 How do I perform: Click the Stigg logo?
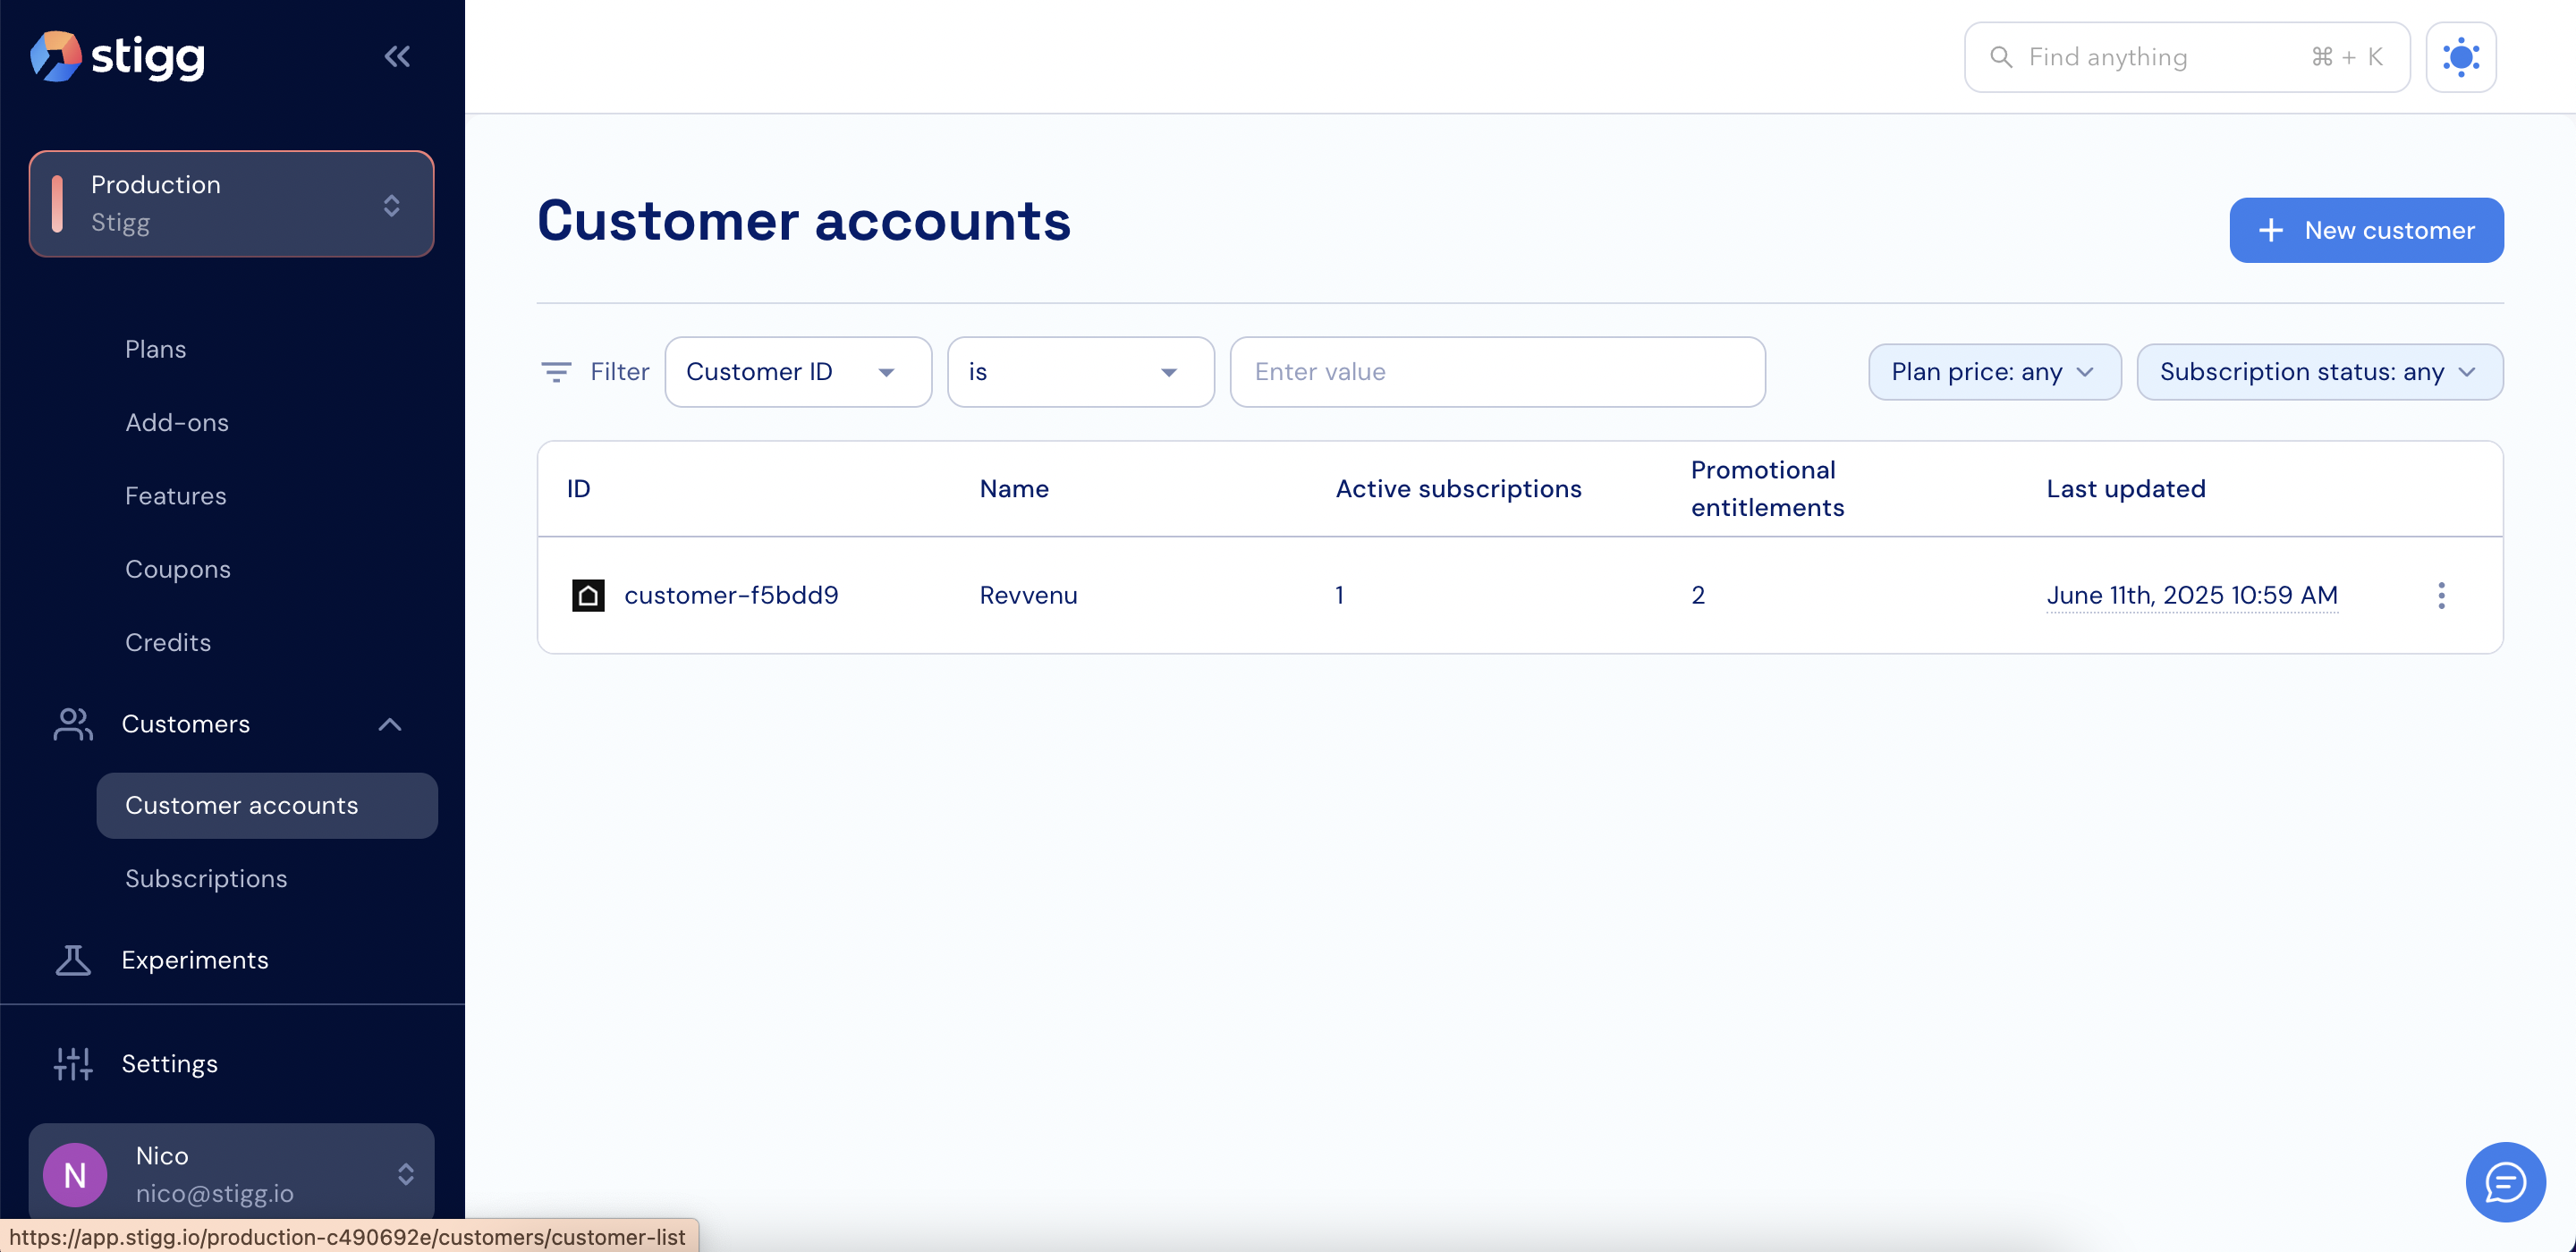[118, 57]
